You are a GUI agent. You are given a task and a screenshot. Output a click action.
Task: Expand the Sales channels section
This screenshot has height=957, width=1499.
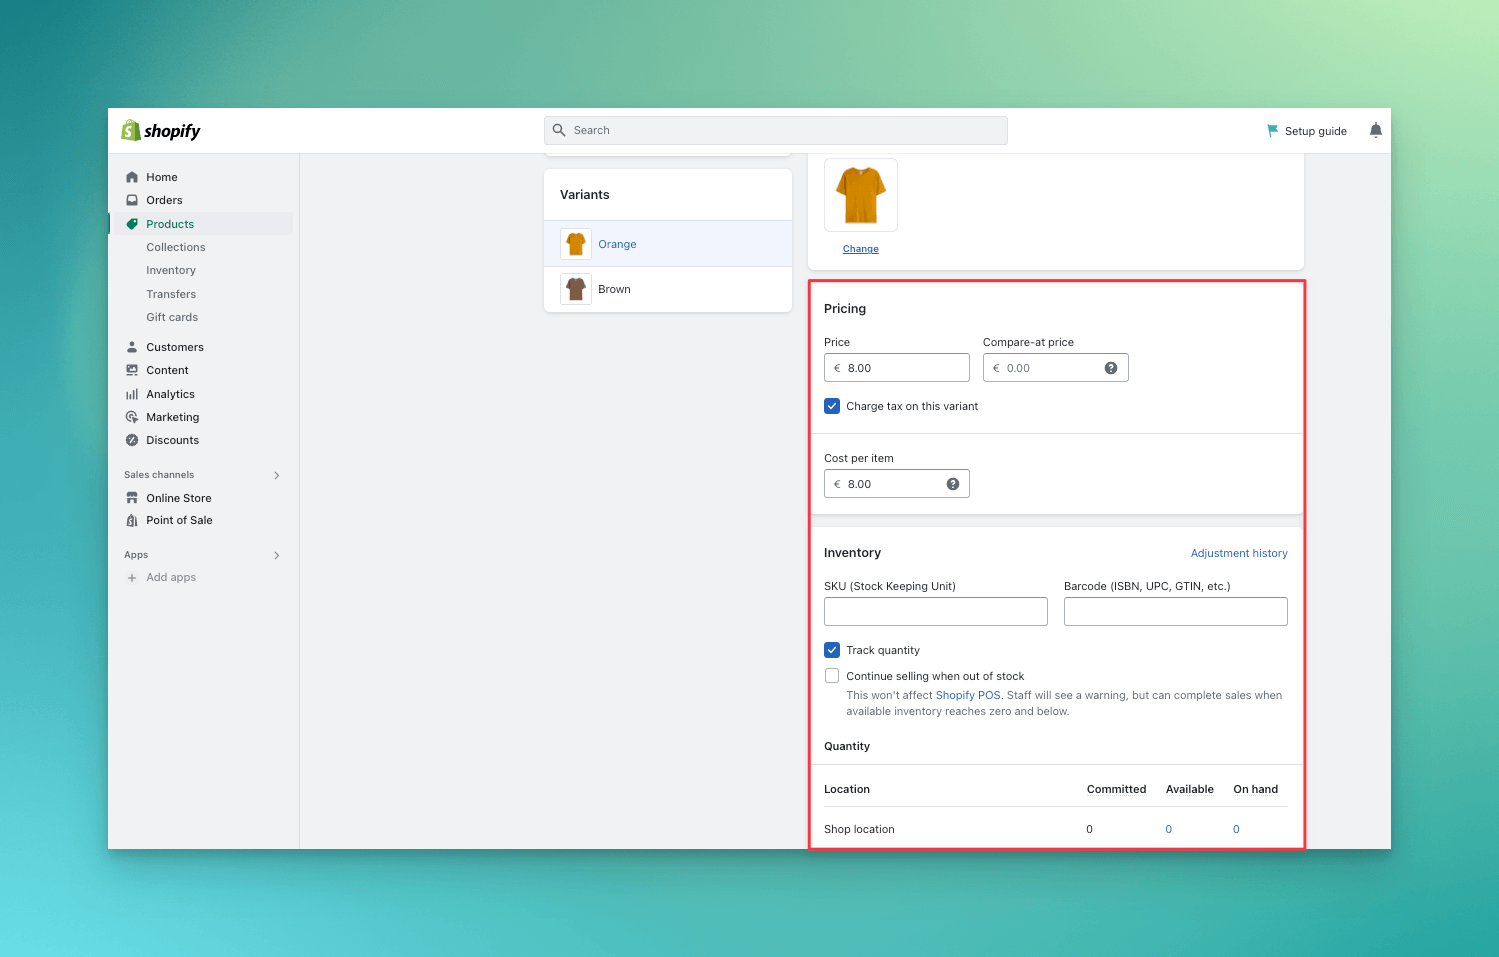(x=276, y=474)
